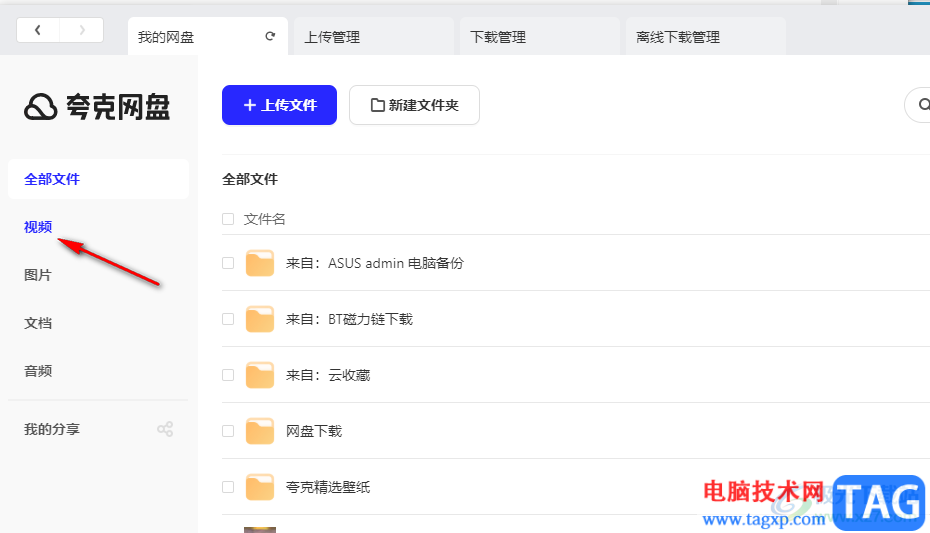Check the 网盘下载 row
The height and width of the screenshot is (533, 930).
click(x=228, y=431)
